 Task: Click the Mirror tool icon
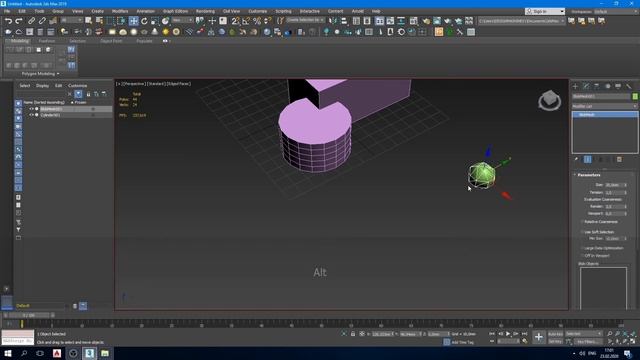pos(333,21)
